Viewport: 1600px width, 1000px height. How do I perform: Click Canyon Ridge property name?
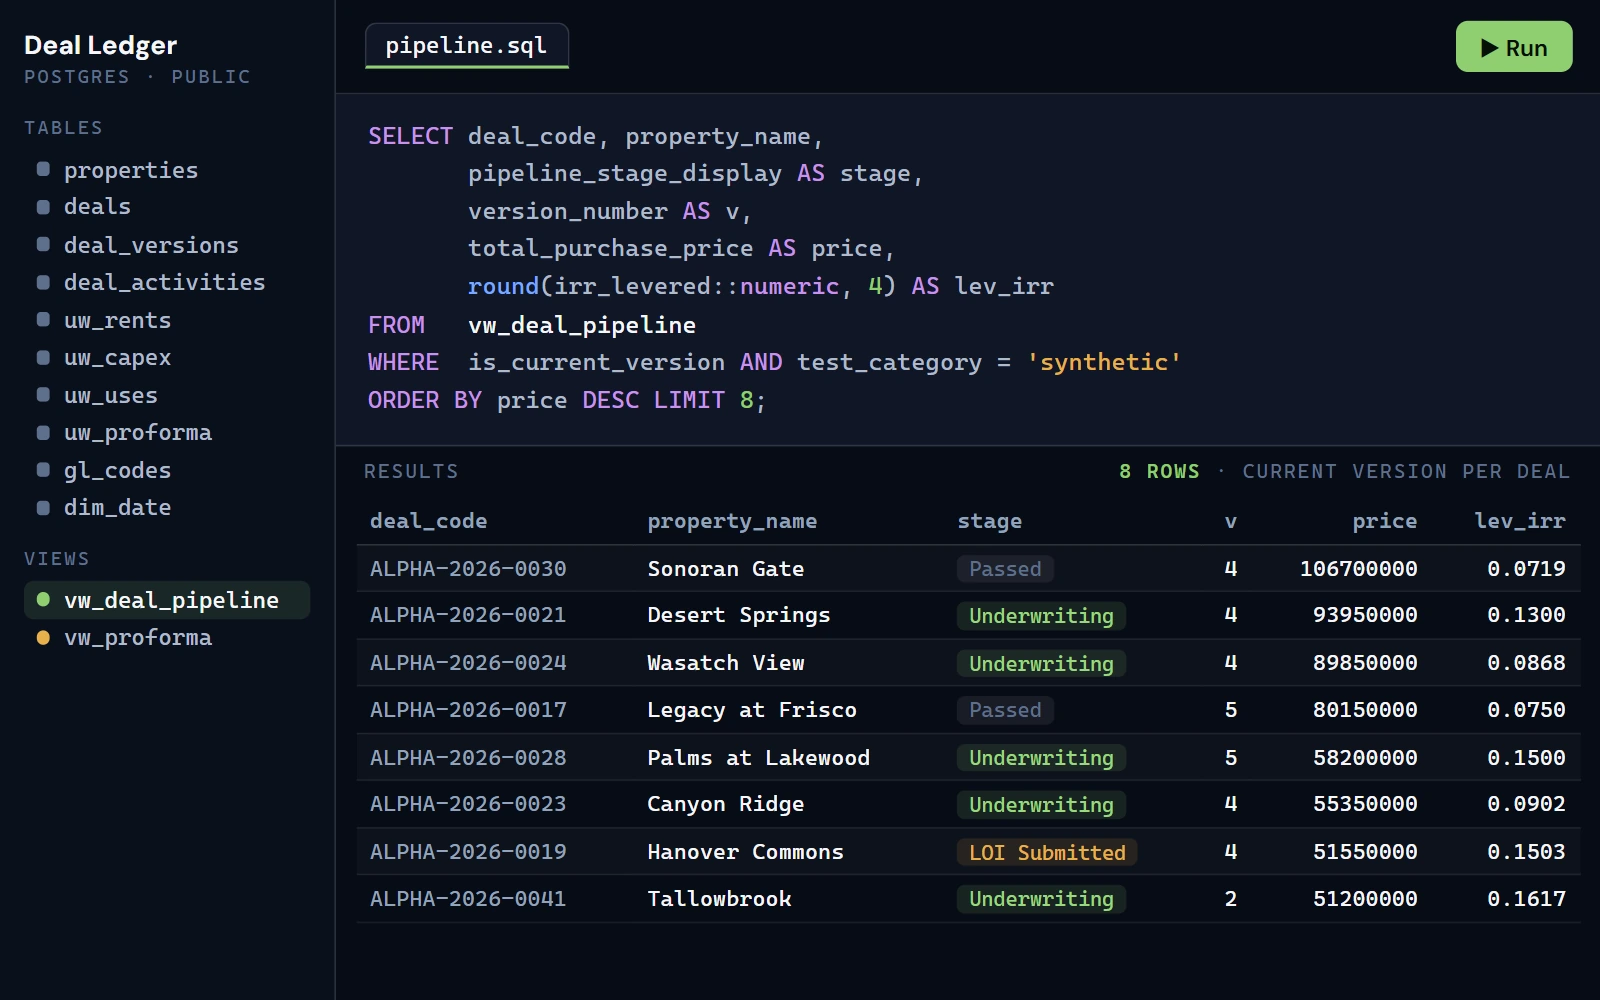point(725,804)
